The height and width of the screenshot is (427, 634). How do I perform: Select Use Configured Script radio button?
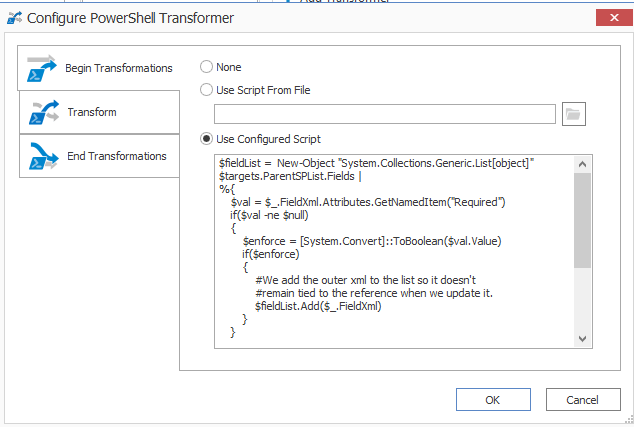(207, 138)
